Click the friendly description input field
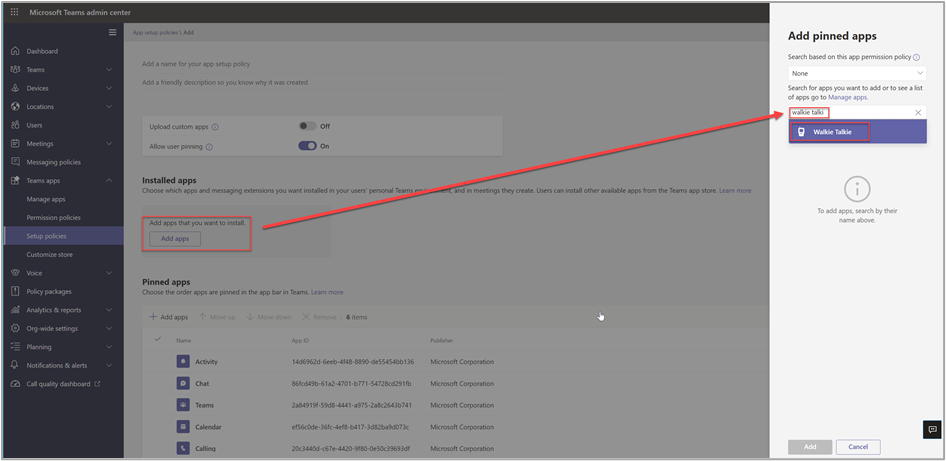The height and width of the screenshot is (461, 946). coord(322,82)
